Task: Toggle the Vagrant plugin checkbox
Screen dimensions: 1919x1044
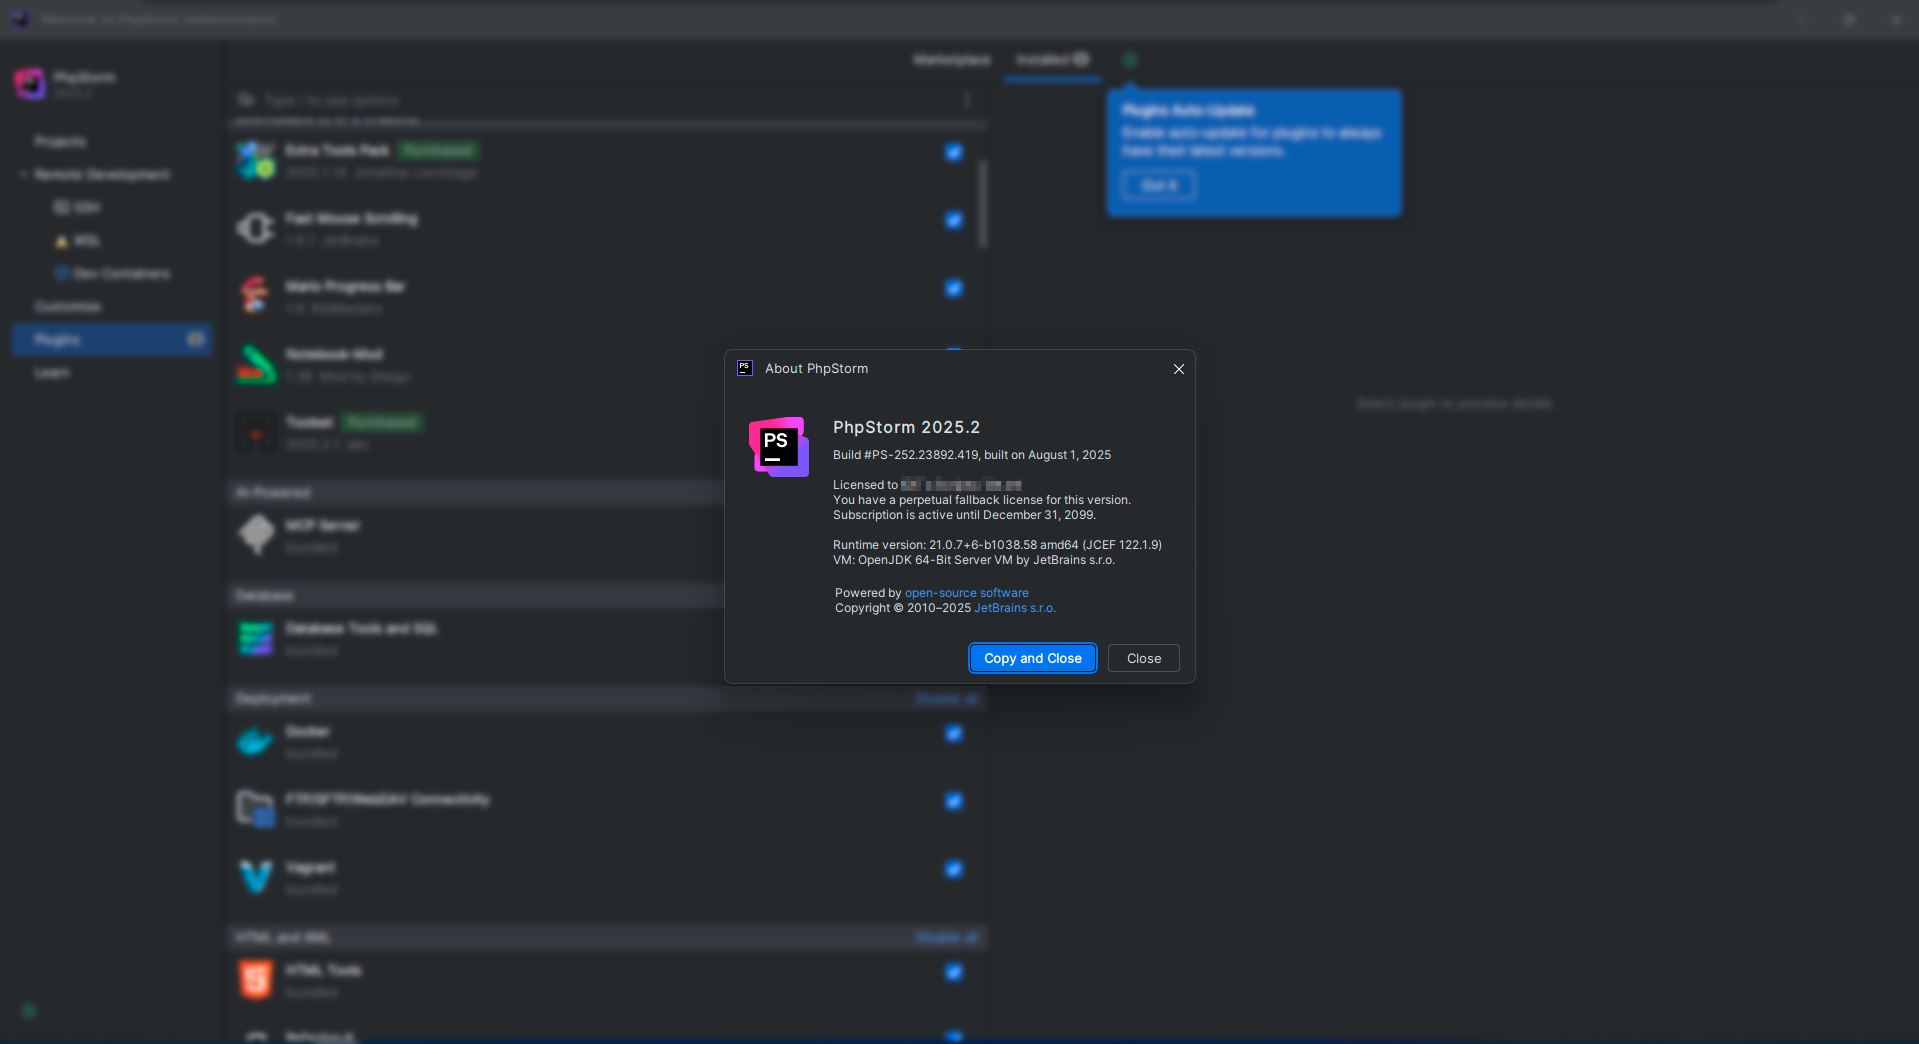Action: point(954,869)
